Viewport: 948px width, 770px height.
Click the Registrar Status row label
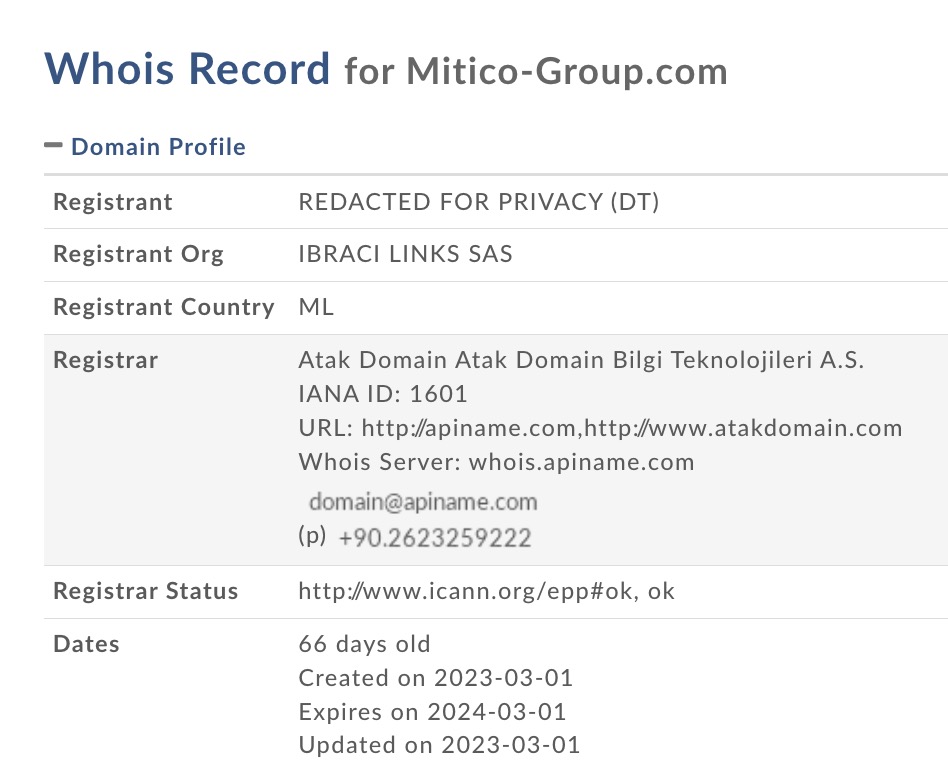(146, 591)
